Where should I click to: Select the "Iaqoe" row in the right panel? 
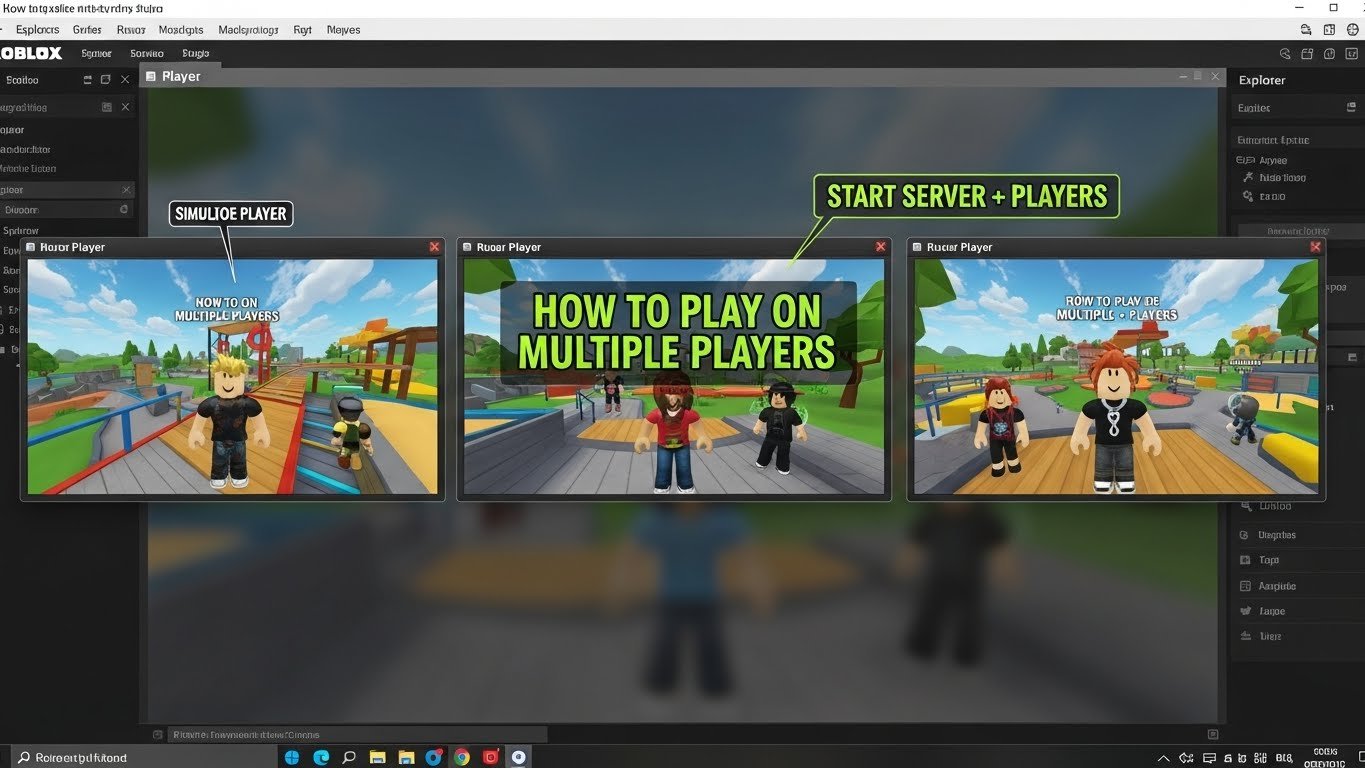point(1297,611)
